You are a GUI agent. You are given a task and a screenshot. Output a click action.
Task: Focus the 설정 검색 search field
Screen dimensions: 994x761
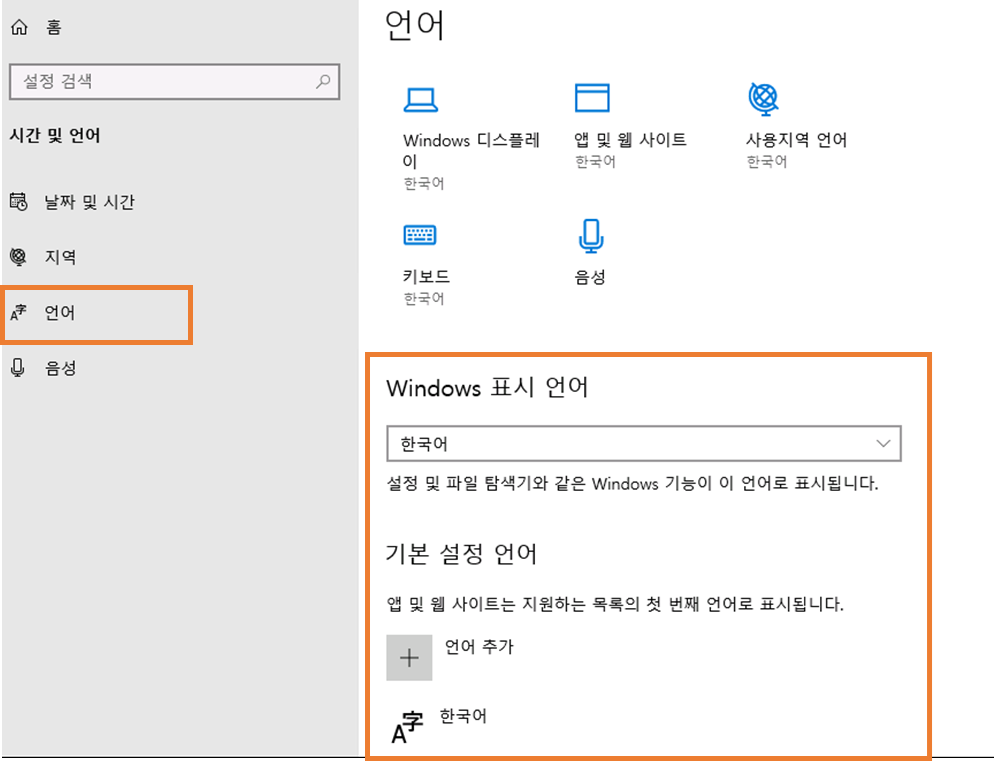[x=174, y=81]
